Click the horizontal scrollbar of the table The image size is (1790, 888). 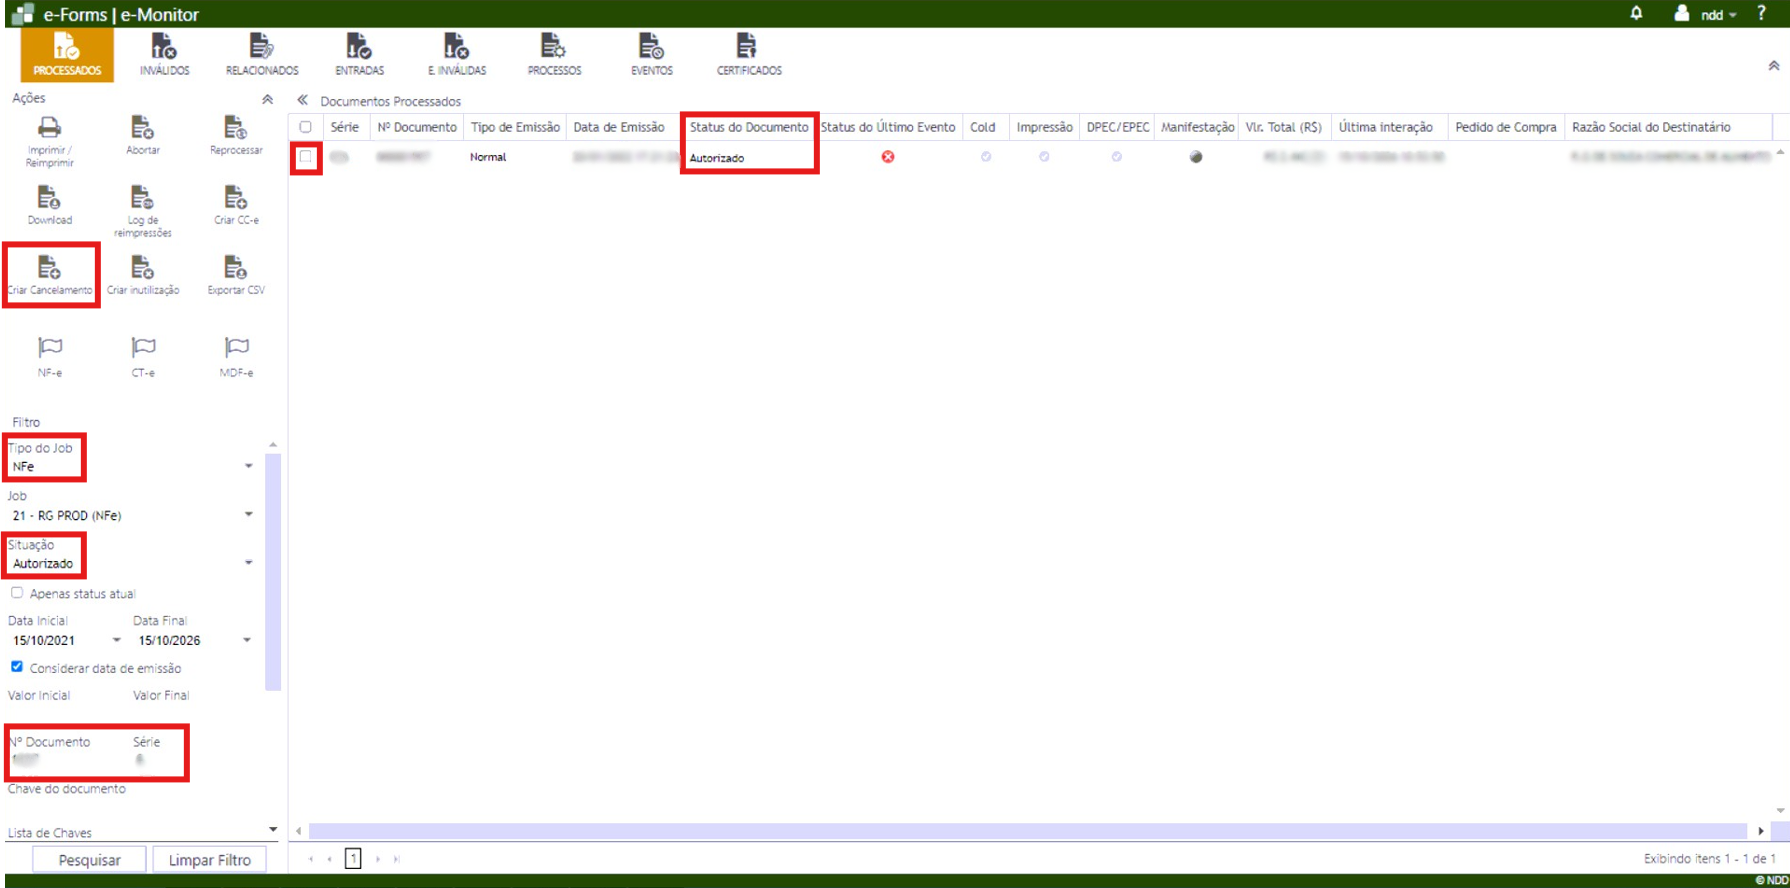pyautogui.click(x=1028, y=831)
